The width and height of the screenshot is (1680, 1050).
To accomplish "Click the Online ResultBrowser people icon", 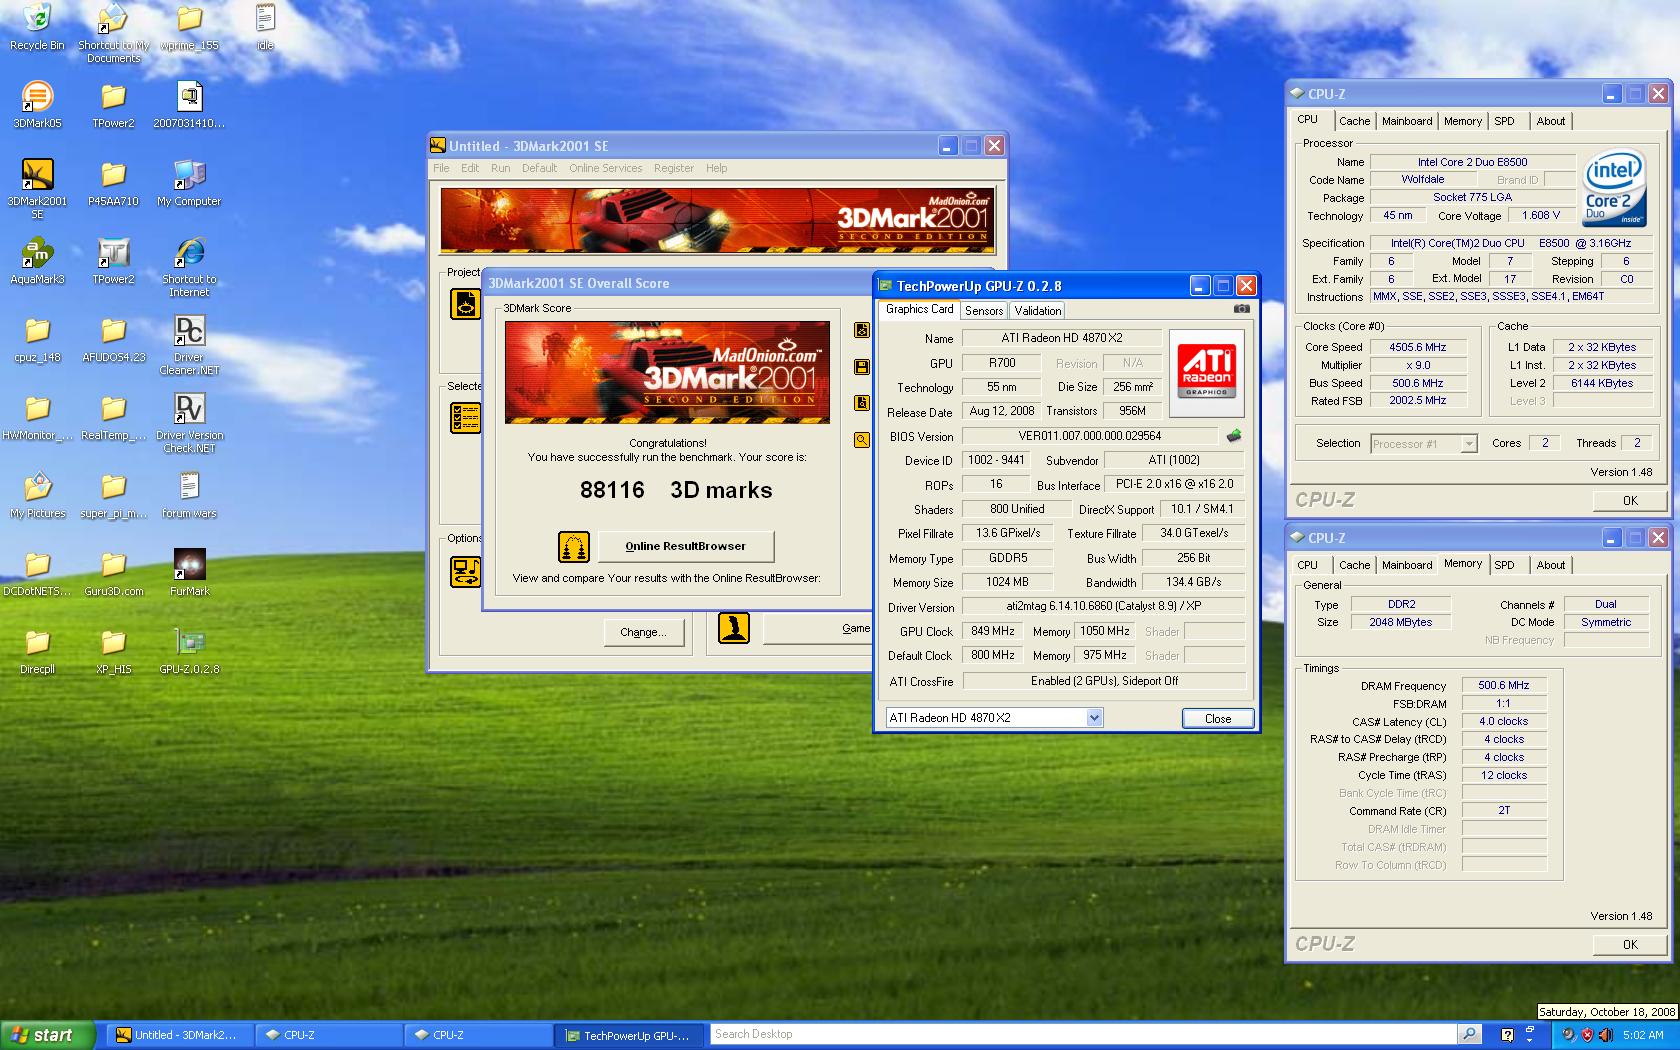I will click(x=573, y=546).
